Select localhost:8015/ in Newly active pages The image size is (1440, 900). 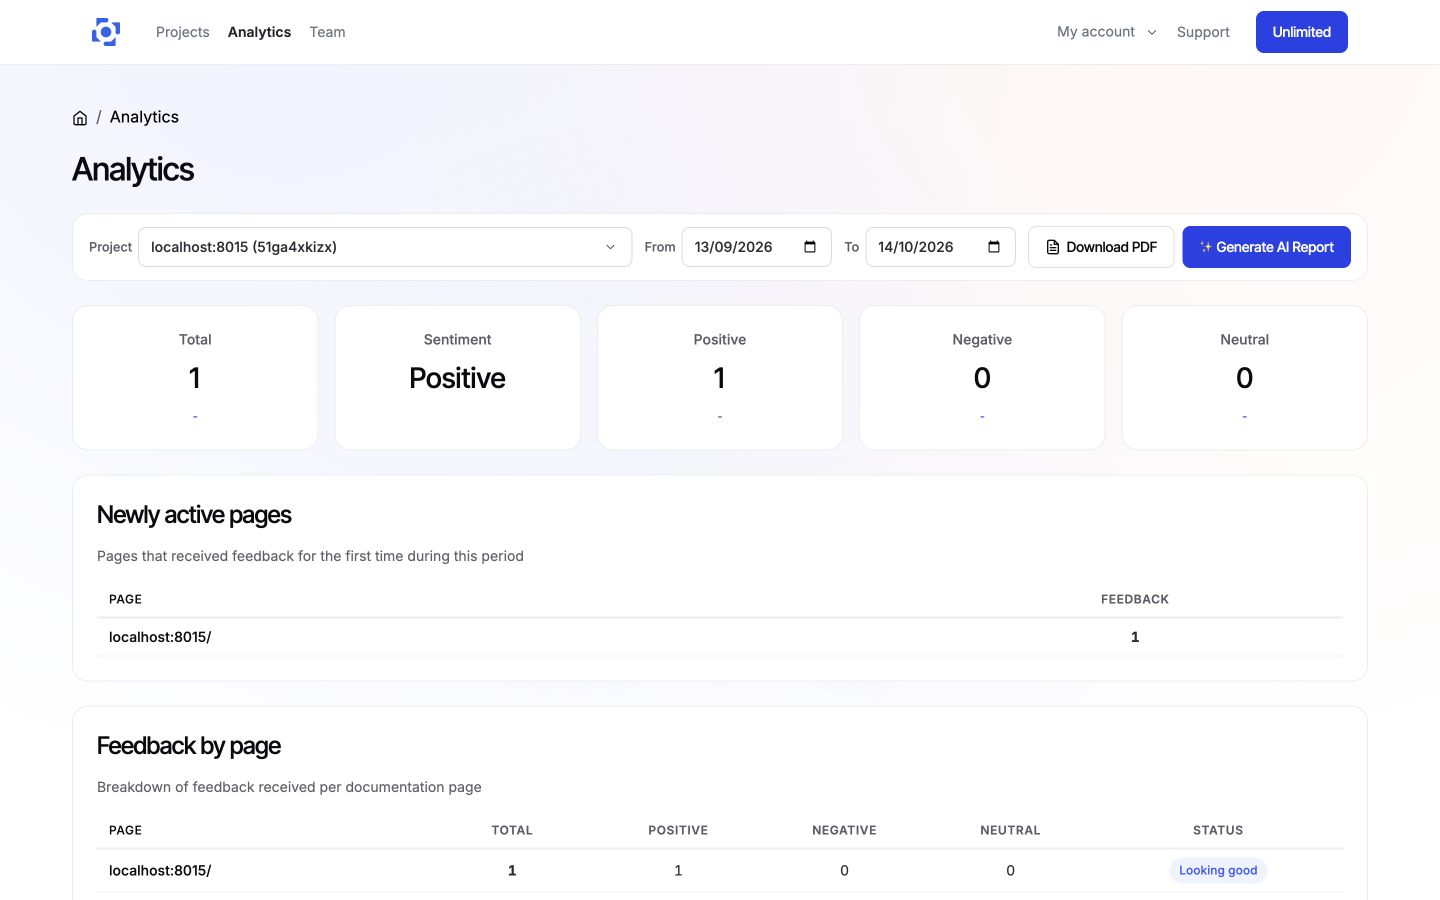tap(160, 637)
